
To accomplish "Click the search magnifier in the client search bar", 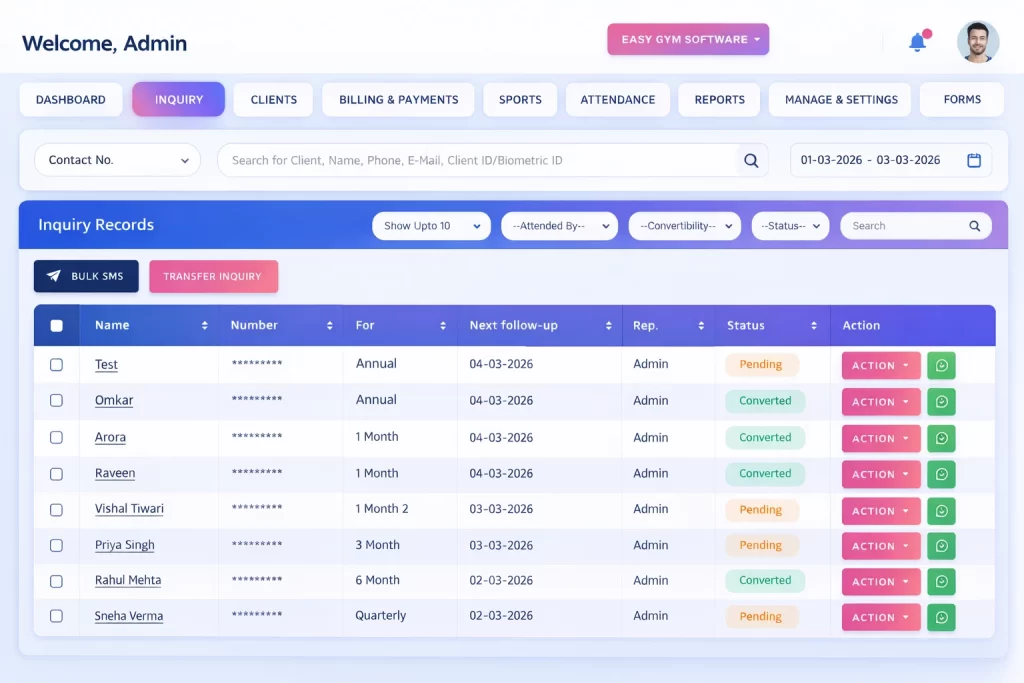I will (x=751, y=160).
